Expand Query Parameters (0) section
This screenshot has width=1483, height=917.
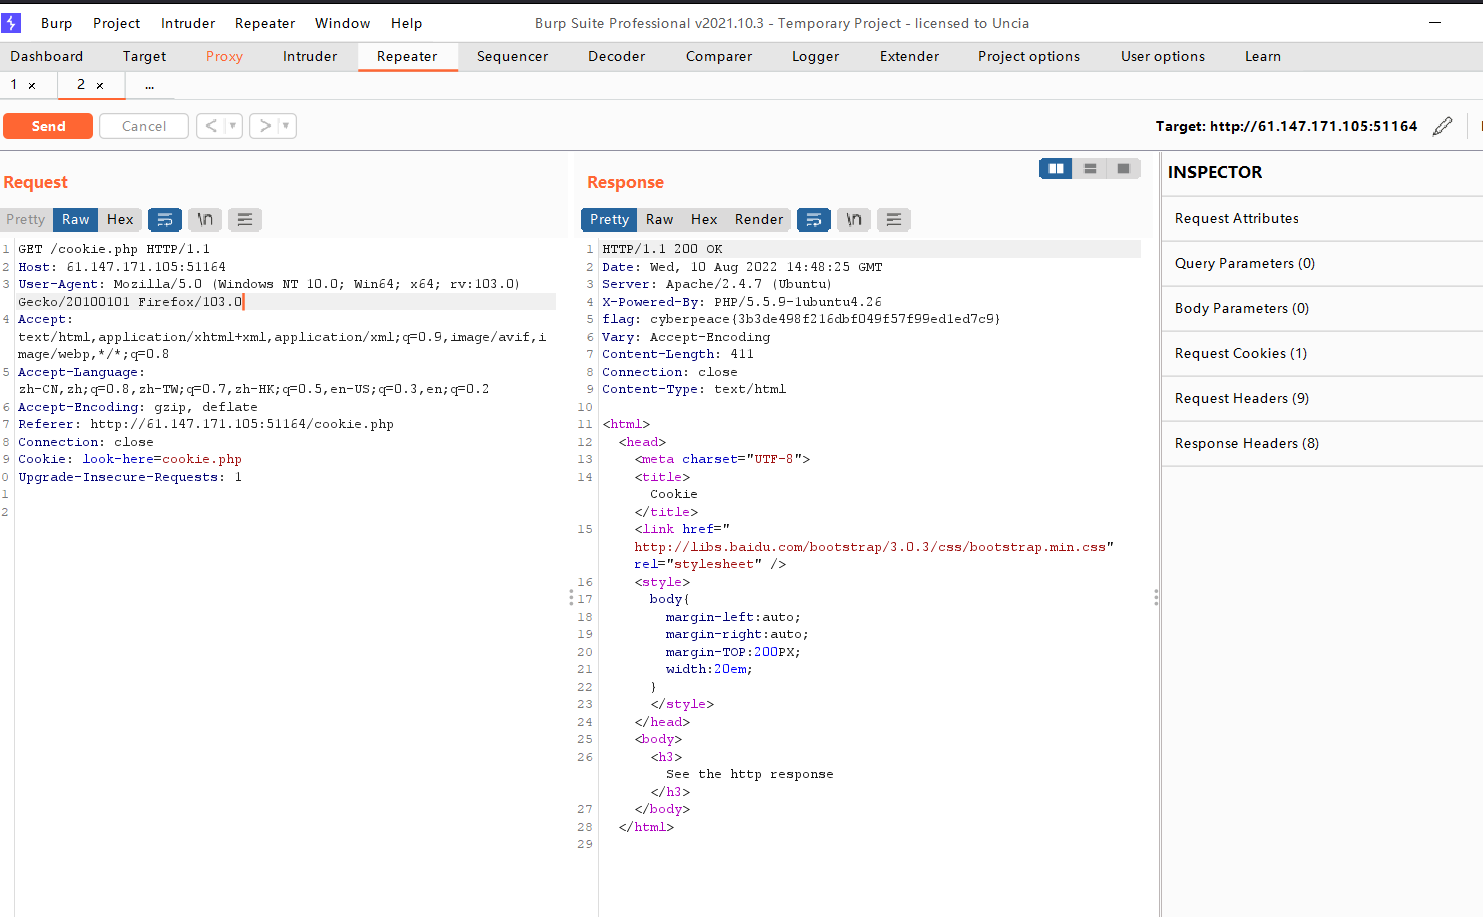pos(1322,264)
